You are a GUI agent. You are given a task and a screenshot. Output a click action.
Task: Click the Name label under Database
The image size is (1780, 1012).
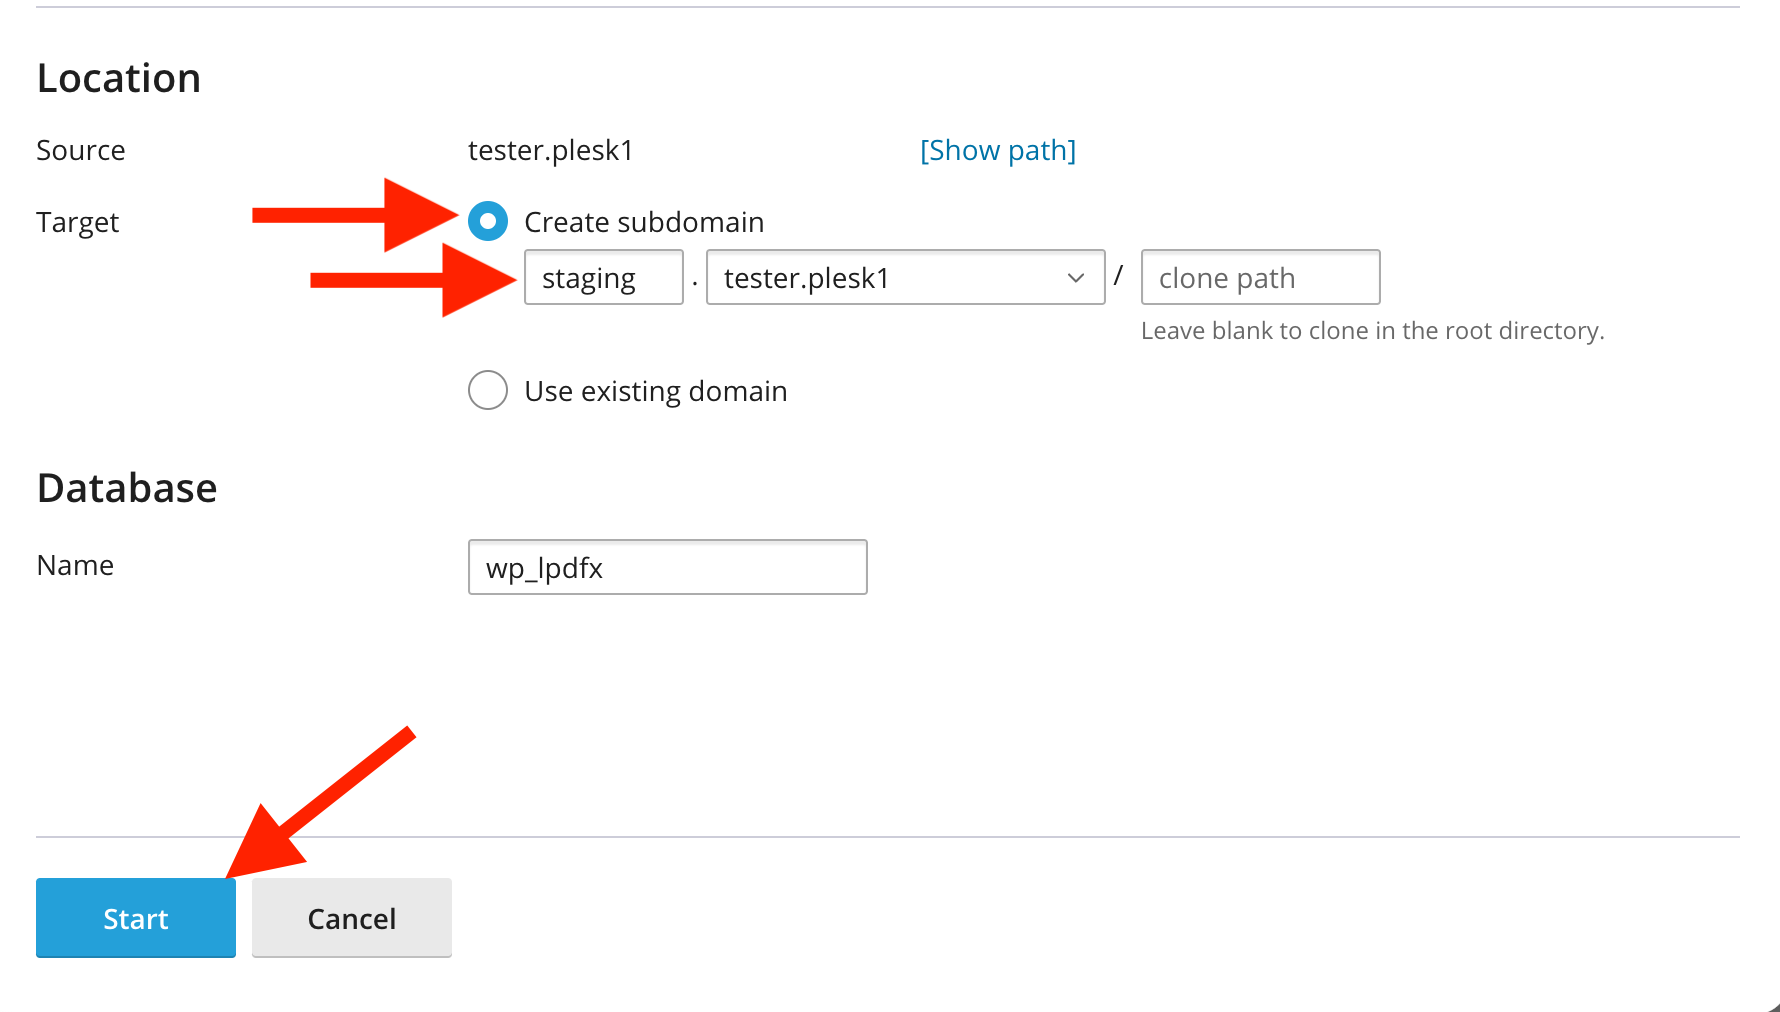75,565
